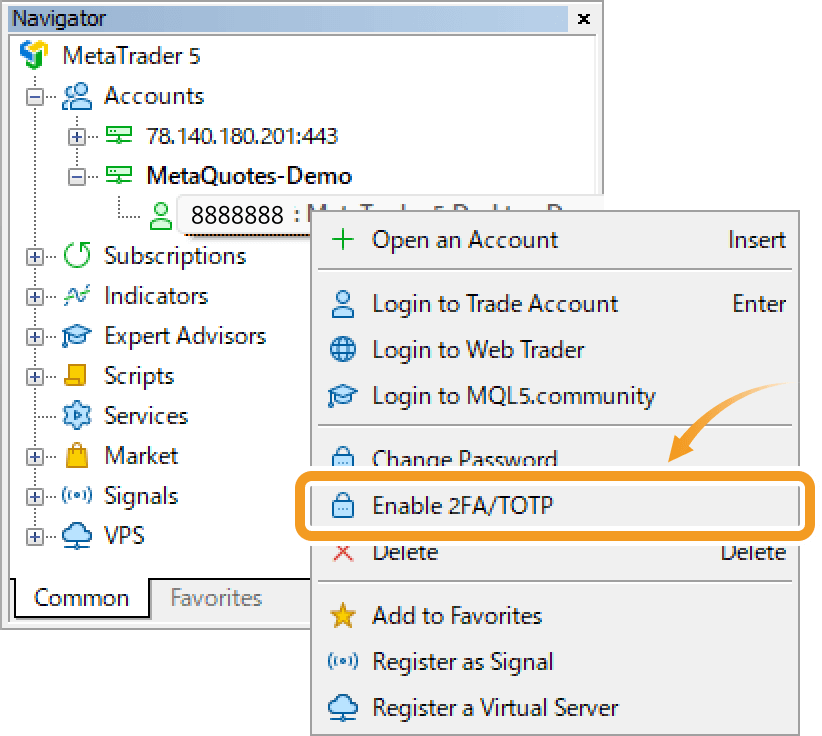Select Change Password menu item
Image resolution: width=822 pixels, height=736 pixels.
coord(555,455)
